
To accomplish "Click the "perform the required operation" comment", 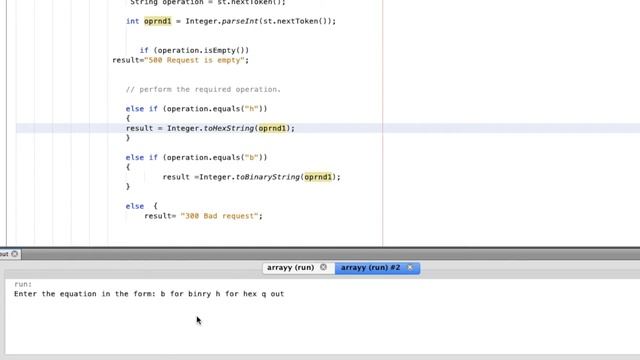I will (203, 89).
